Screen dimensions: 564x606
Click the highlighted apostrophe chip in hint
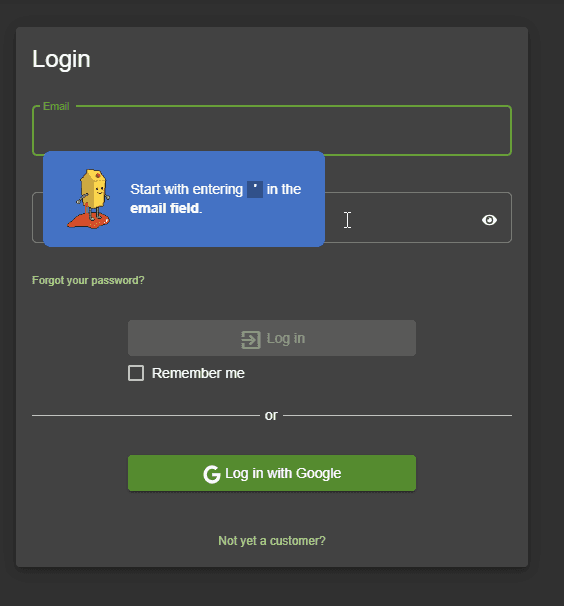point(255,189)
